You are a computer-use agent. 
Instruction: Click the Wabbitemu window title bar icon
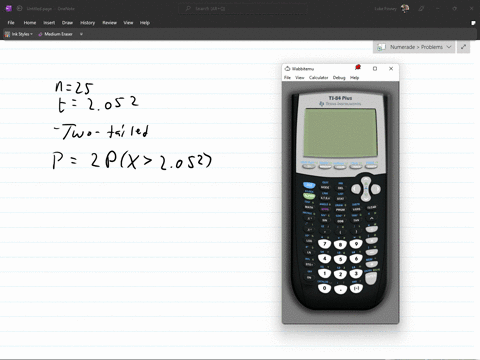click(x=287, y=69)
